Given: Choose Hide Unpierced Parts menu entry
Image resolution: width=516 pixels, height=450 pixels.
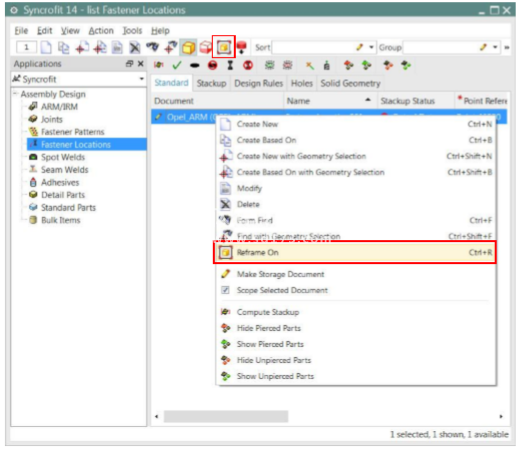Looking at the screenshot, I should [356, 360].
